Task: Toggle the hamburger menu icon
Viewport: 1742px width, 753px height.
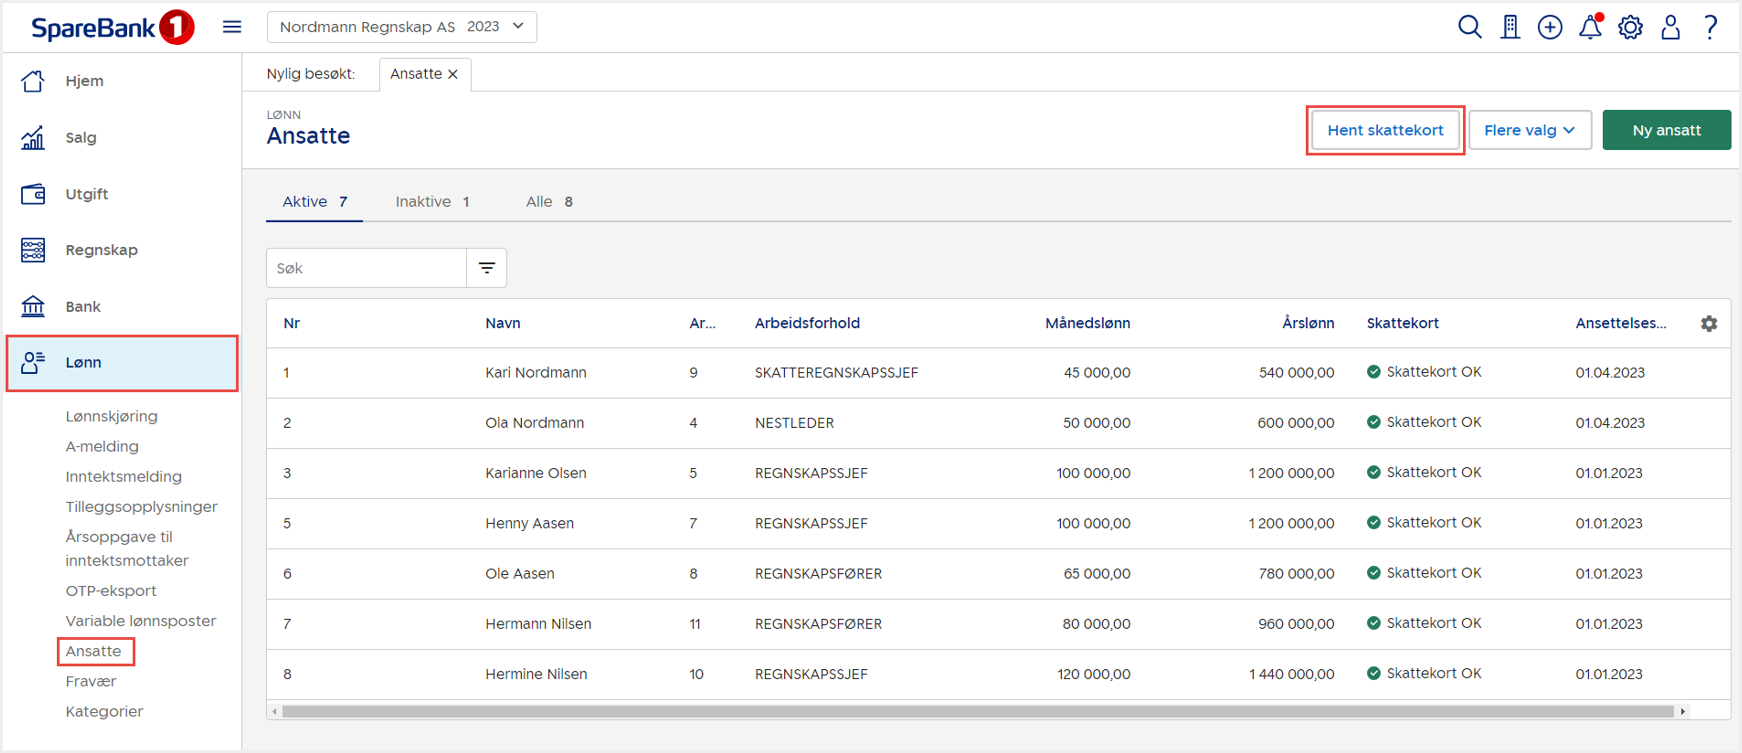Action: pyautogui.click(x=232, y=27)
